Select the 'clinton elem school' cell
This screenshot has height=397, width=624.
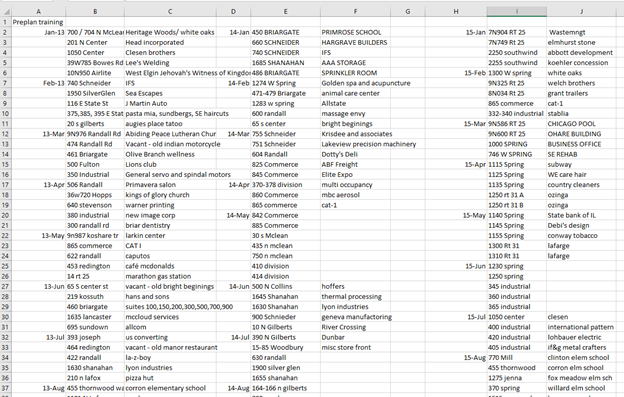pos(581,358)
